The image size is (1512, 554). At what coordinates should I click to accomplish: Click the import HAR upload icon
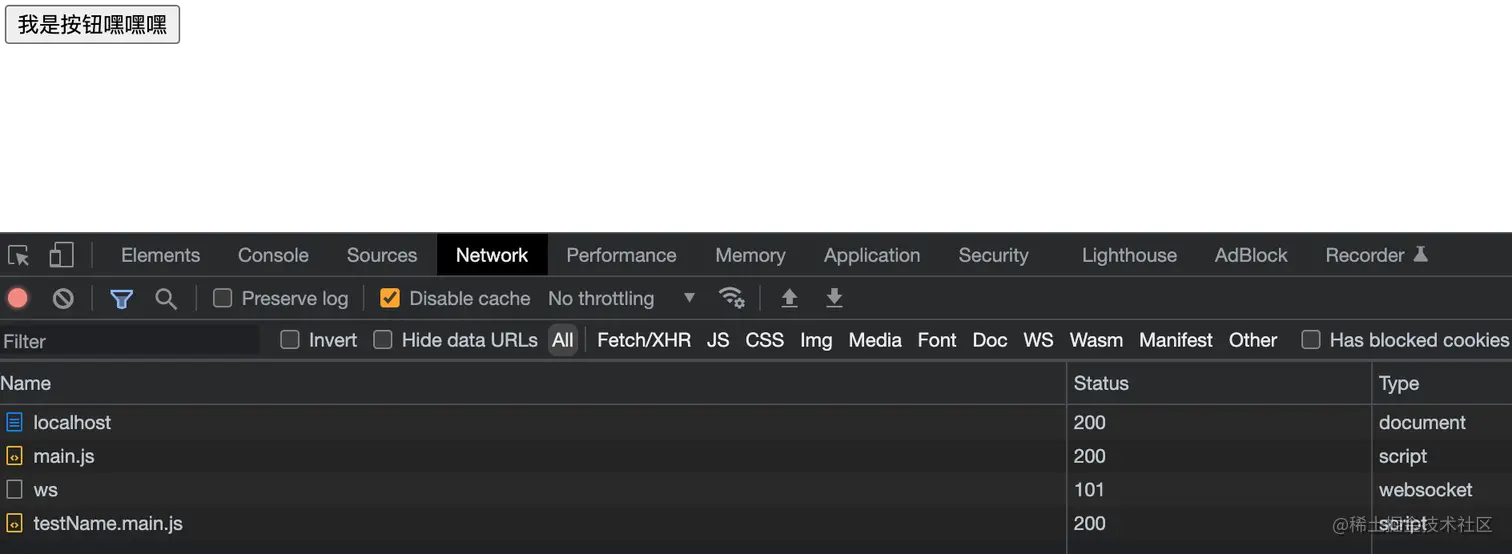click(x=790, y=298)
